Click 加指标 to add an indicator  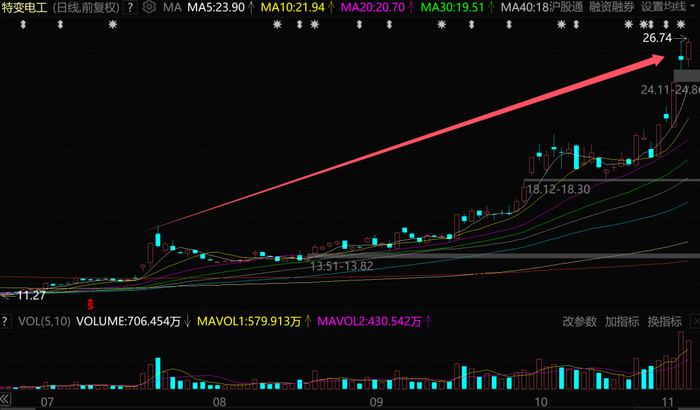[622, 321]
